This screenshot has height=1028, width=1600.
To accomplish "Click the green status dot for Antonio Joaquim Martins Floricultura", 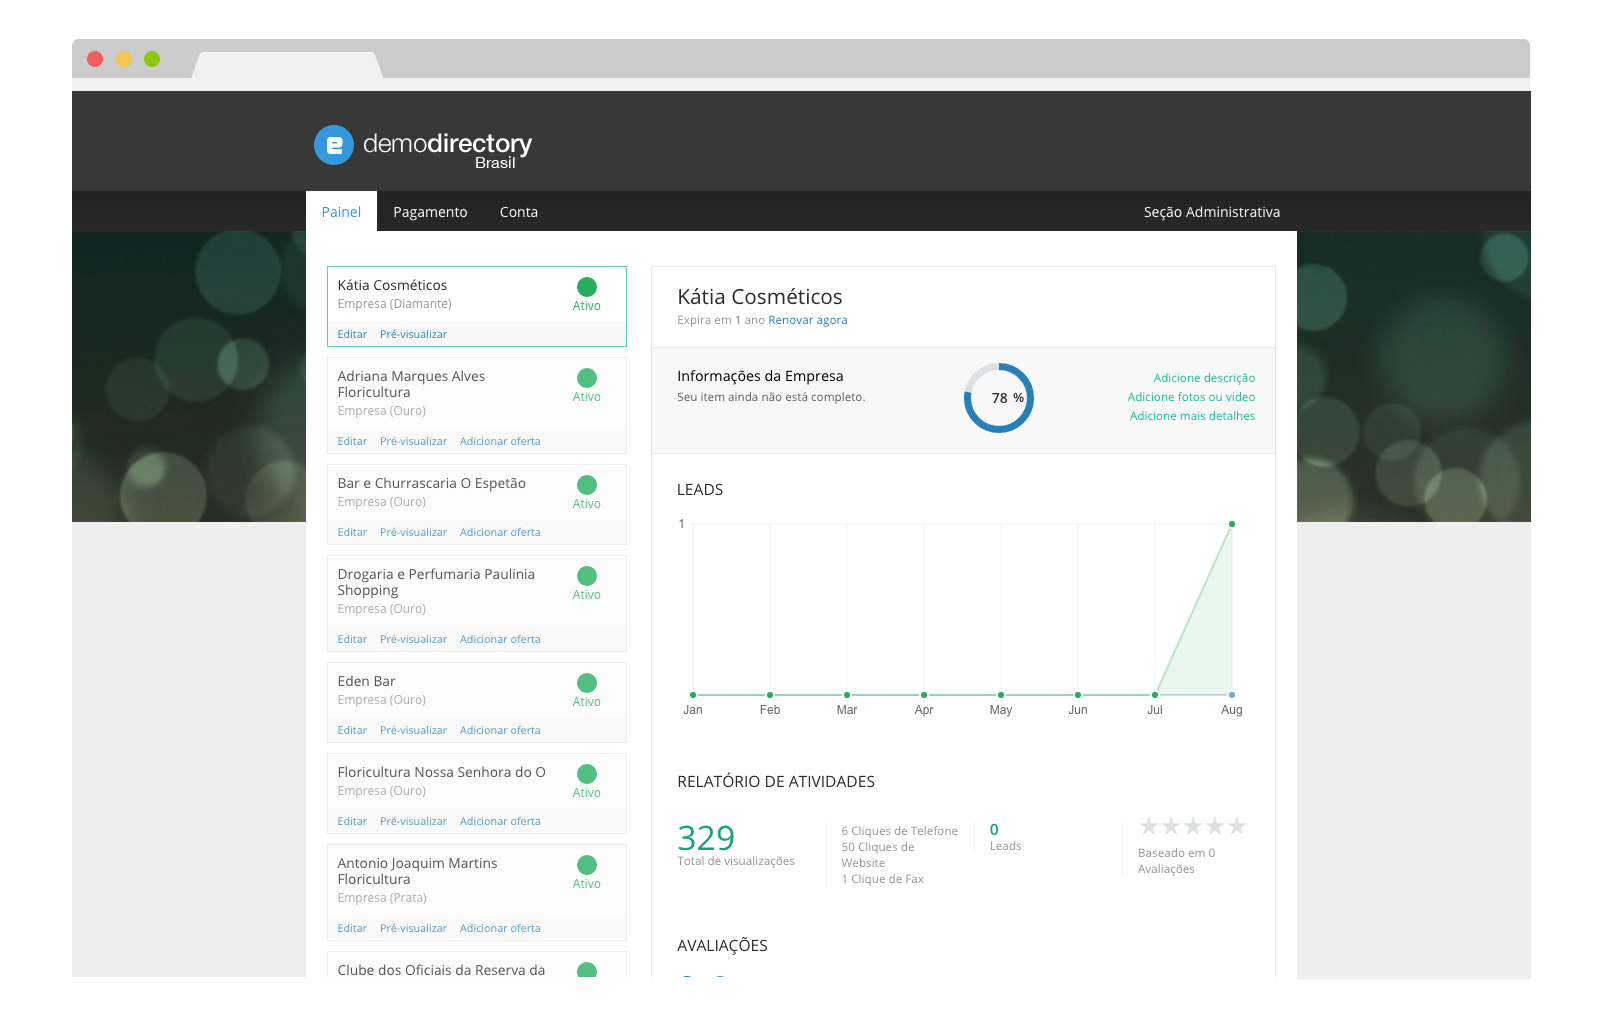I will click(587, 865).
